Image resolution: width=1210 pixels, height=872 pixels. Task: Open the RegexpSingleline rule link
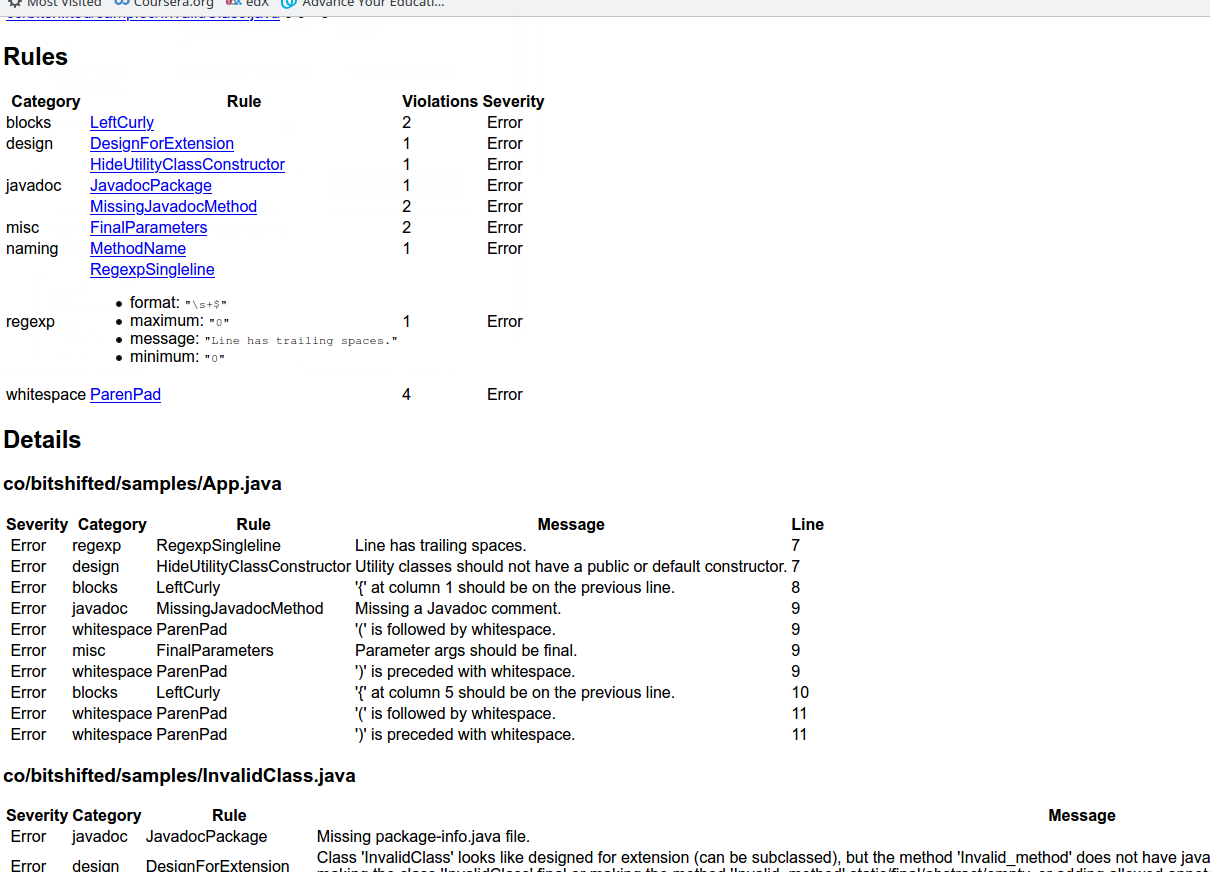(x=152, y=269)
